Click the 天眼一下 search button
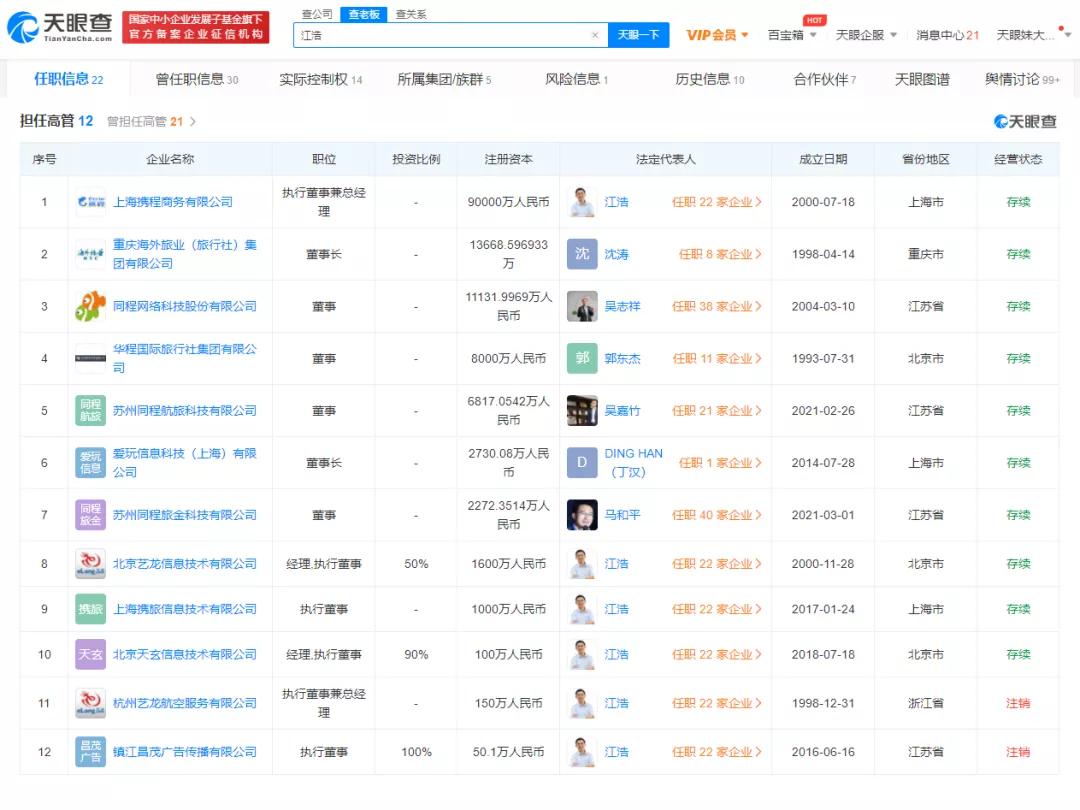This screenshot has width=1080, height=810. coord(639,33)
